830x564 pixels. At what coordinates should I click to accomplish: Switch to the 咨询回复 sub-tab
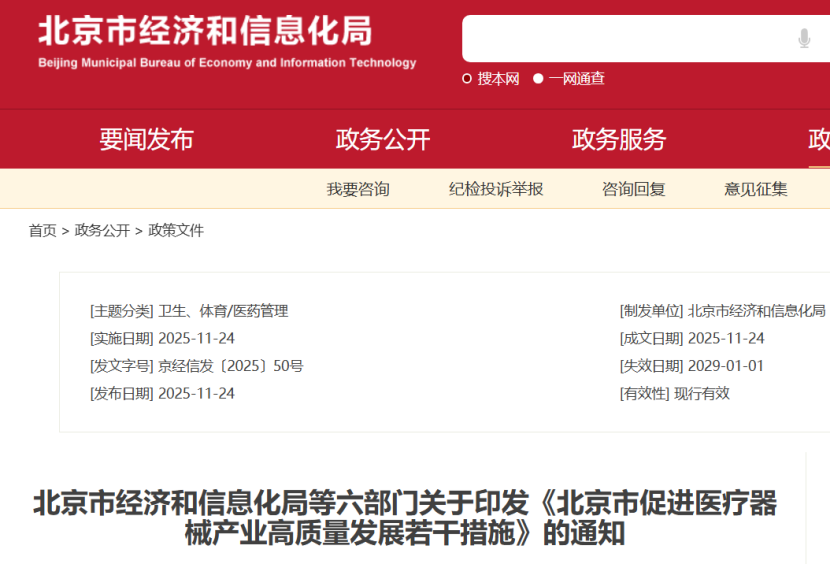tap(634, 189)
